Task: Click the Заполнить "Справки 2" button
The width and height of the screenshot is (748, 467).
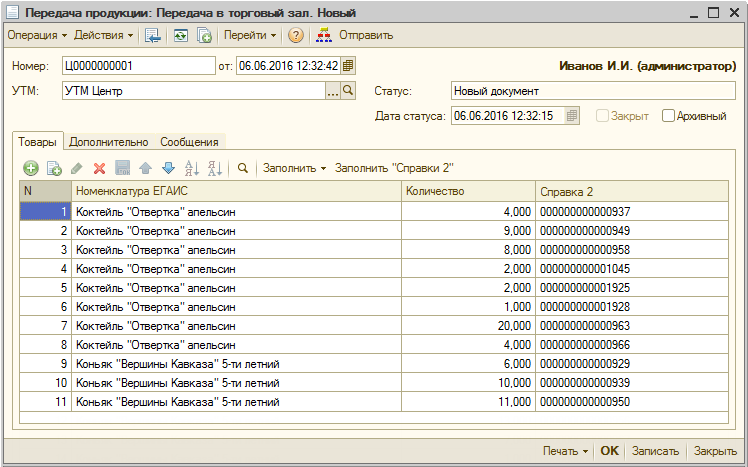Action: pos(394,169)
